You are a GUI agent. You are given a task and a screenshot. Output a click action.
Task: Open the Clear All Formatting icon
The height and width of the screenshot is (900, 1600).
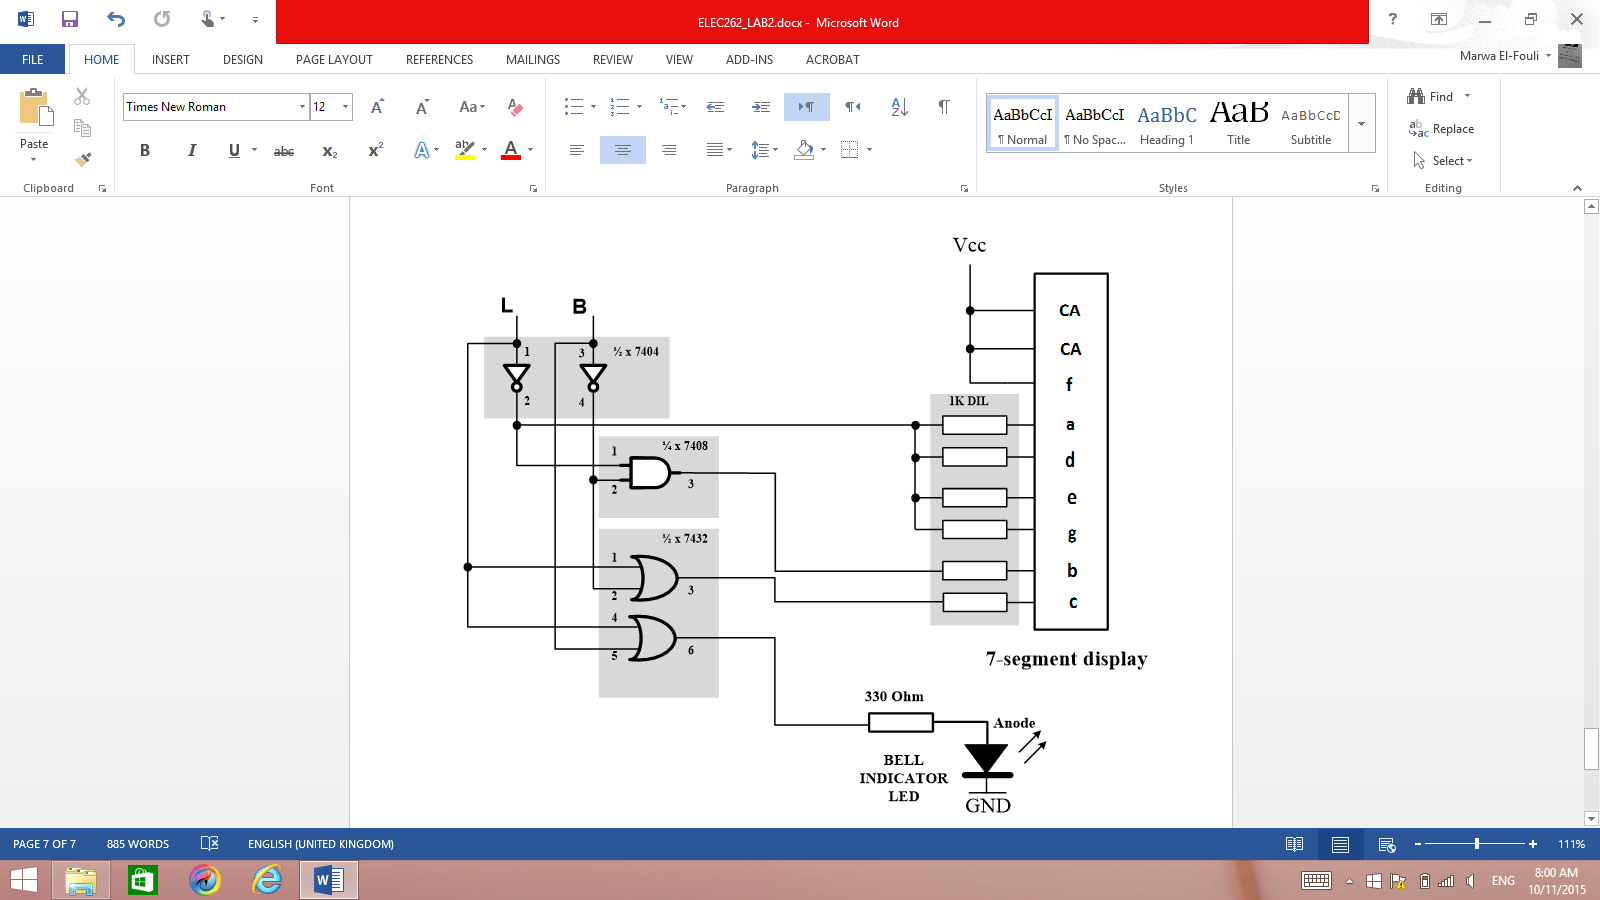[x=515, y=107]
